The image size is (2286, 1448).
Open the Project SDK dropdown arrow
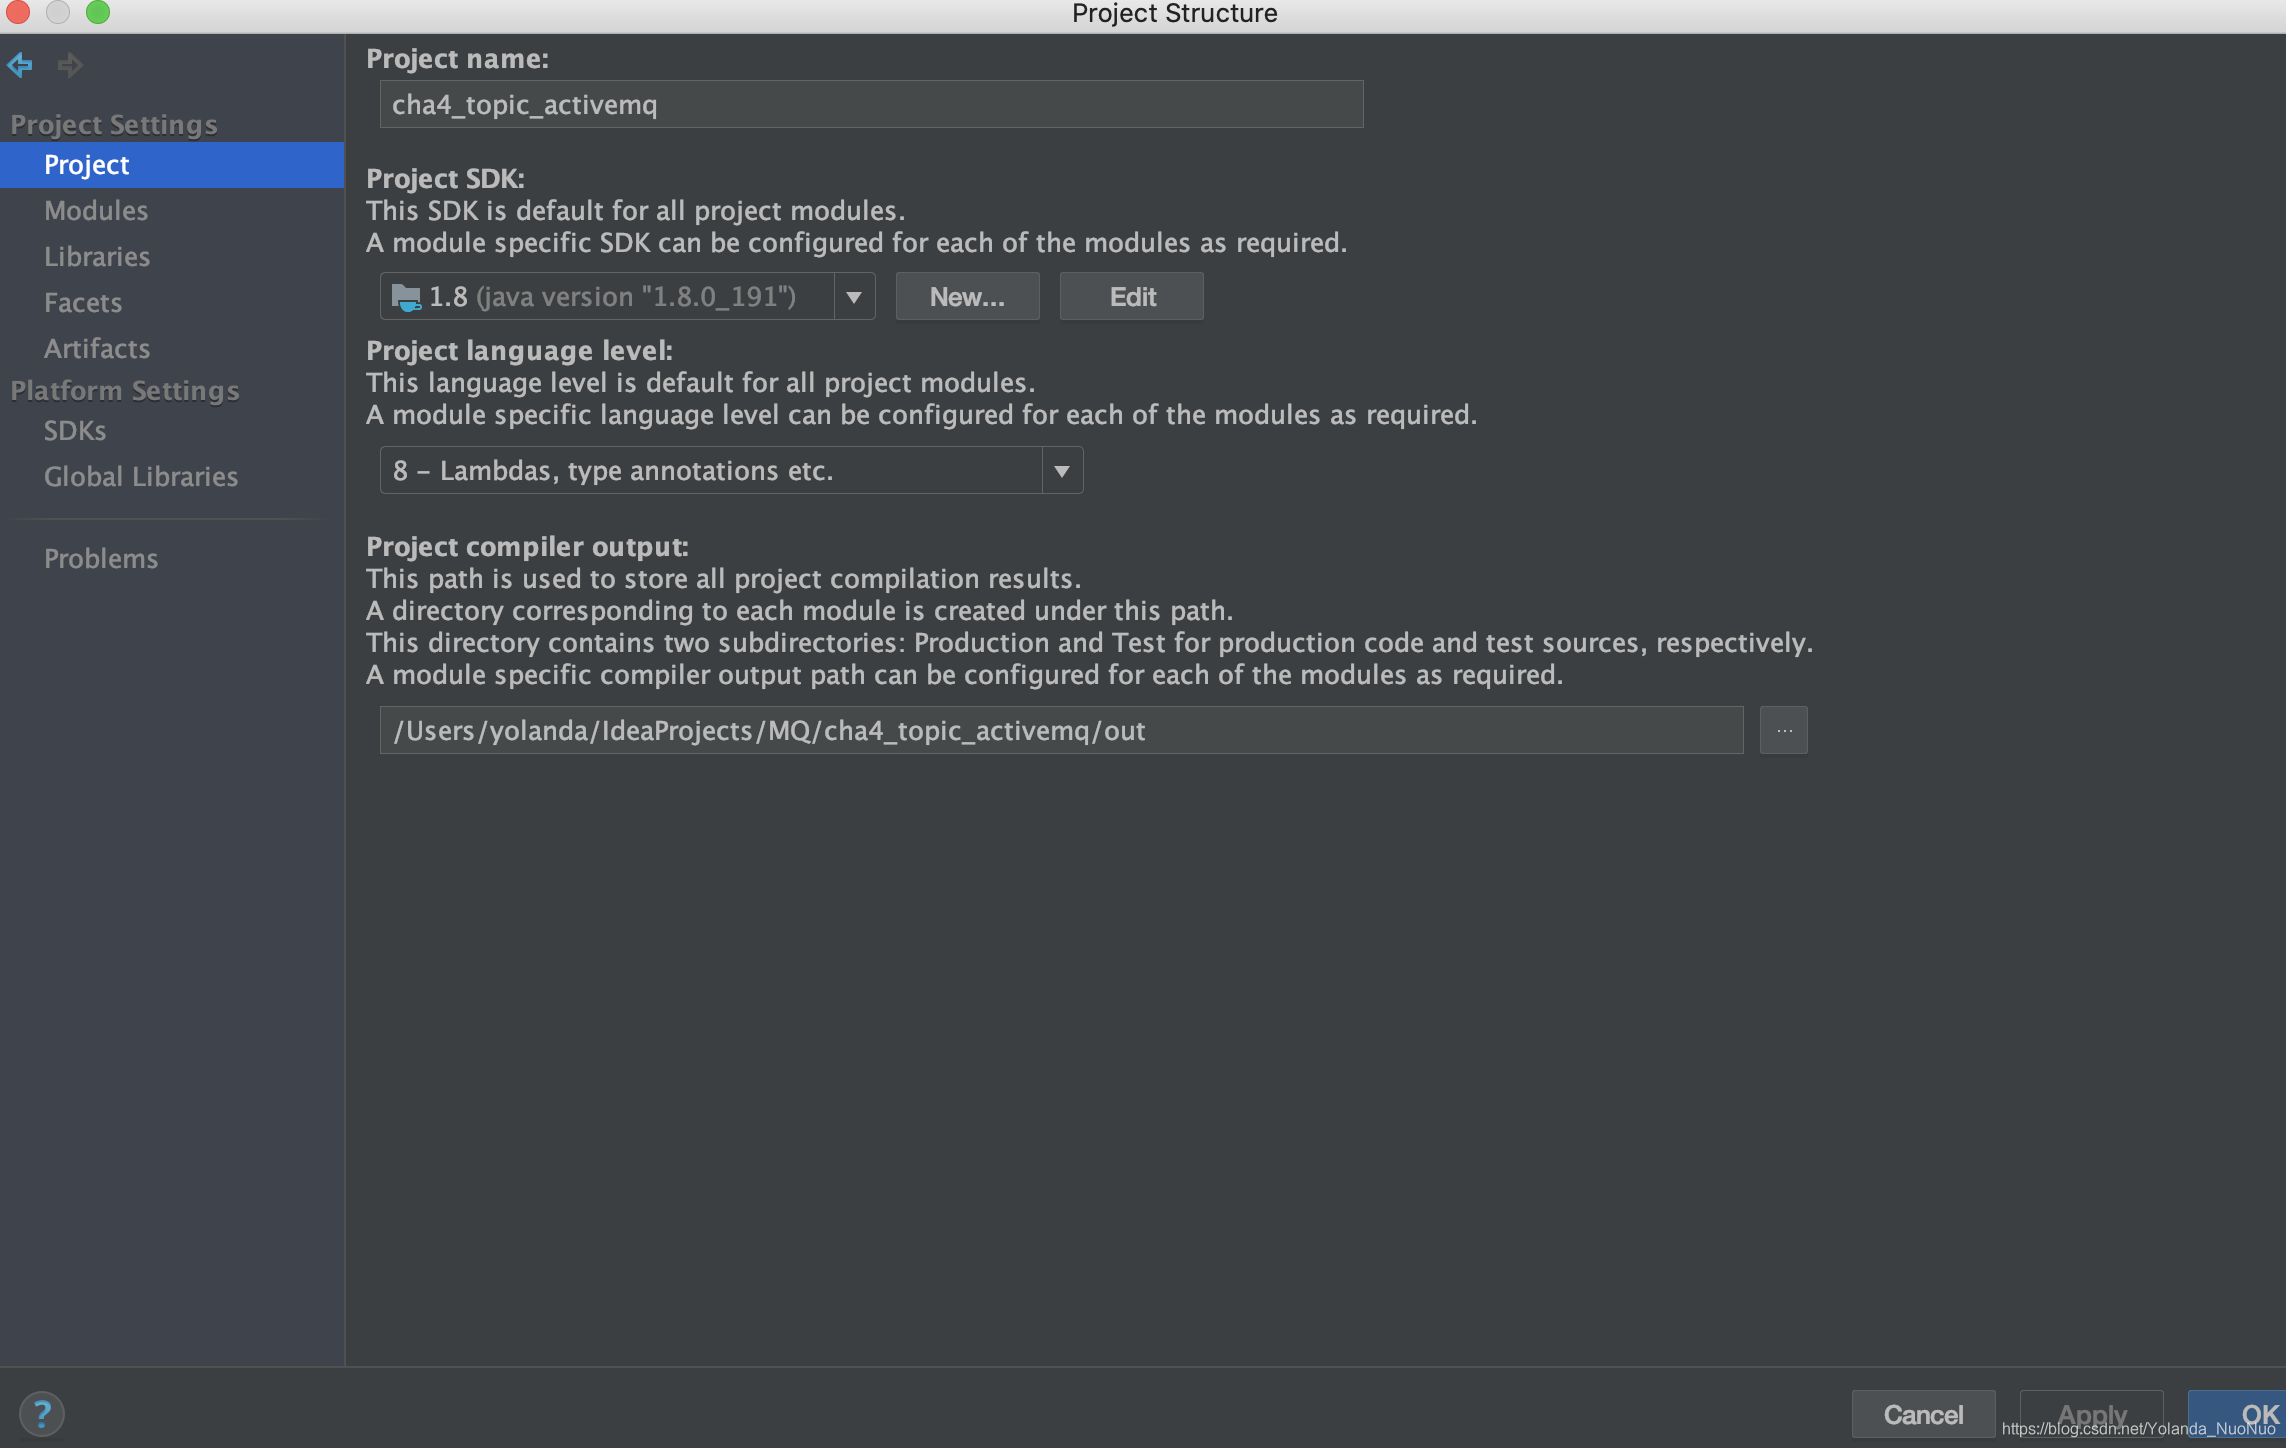pyautogui.click(x=853, y=296)
